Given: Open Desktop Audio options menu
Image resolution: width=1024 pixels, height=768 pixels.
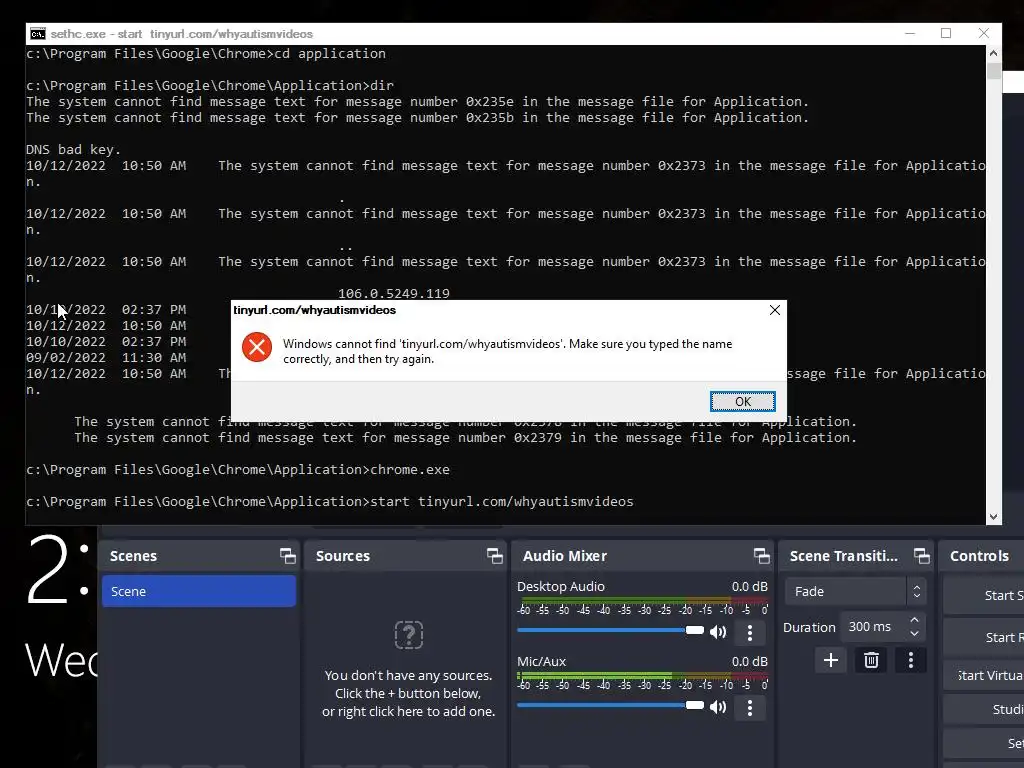Looking at the screenshot, I should click(x=750, y=632).
